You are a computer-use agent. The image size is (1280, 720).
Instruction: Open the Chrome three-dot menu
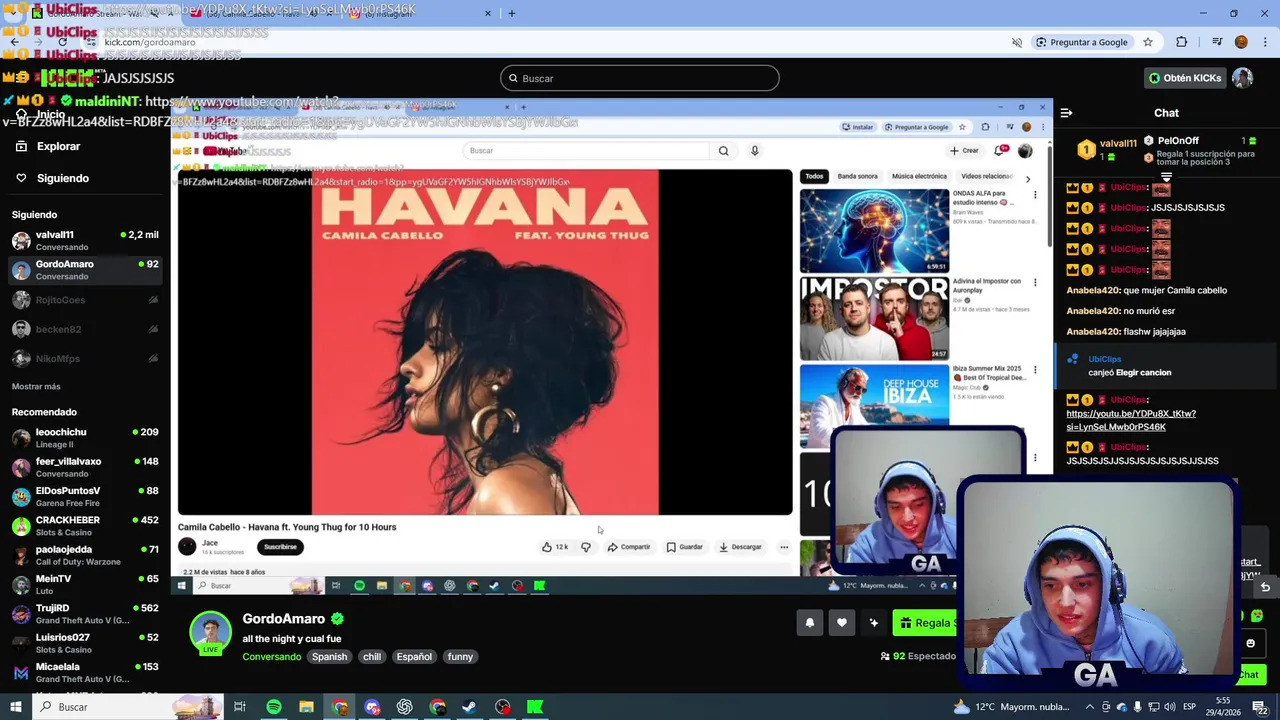pyautogui.click(x=1263, y=42)
